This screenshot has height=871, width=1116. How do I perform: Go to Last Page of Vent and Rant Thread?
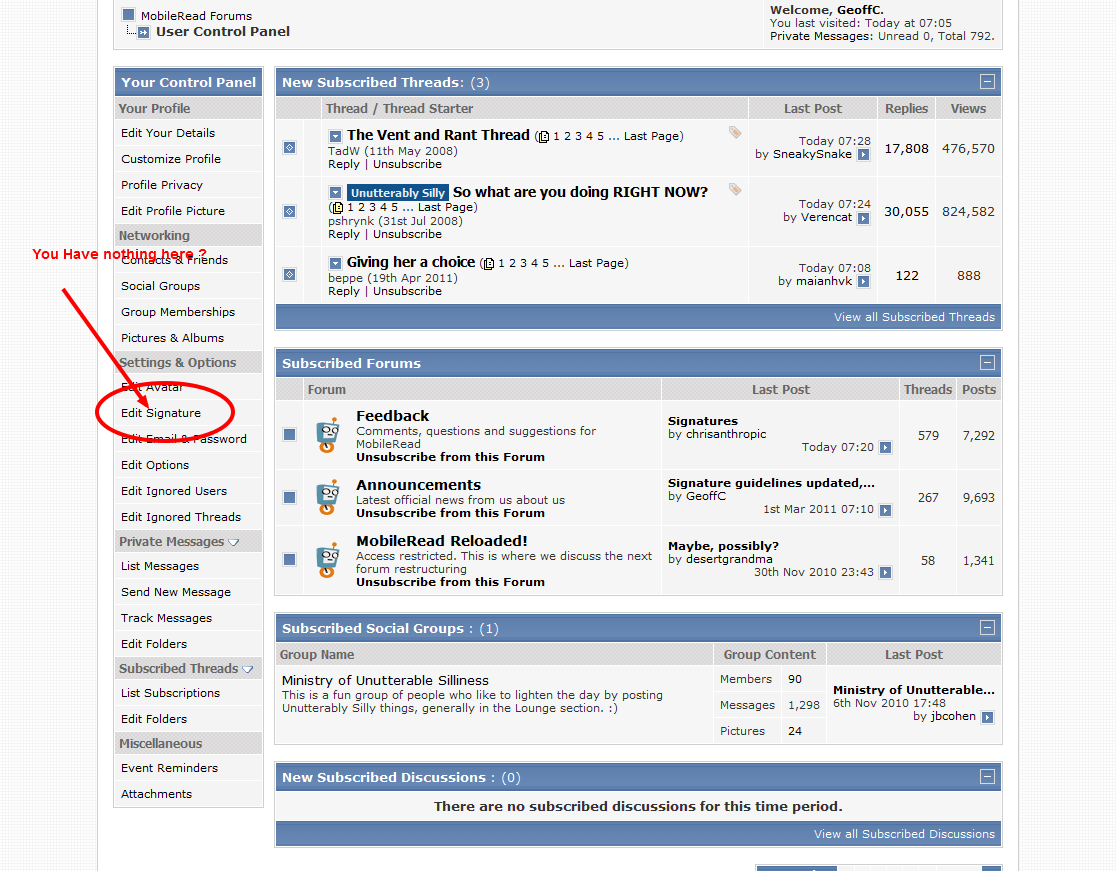(x=651, y=136)
